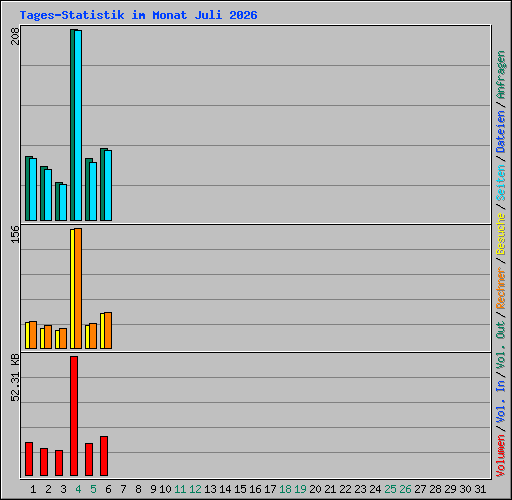Click the orange bar for day 6

point(108,331)
